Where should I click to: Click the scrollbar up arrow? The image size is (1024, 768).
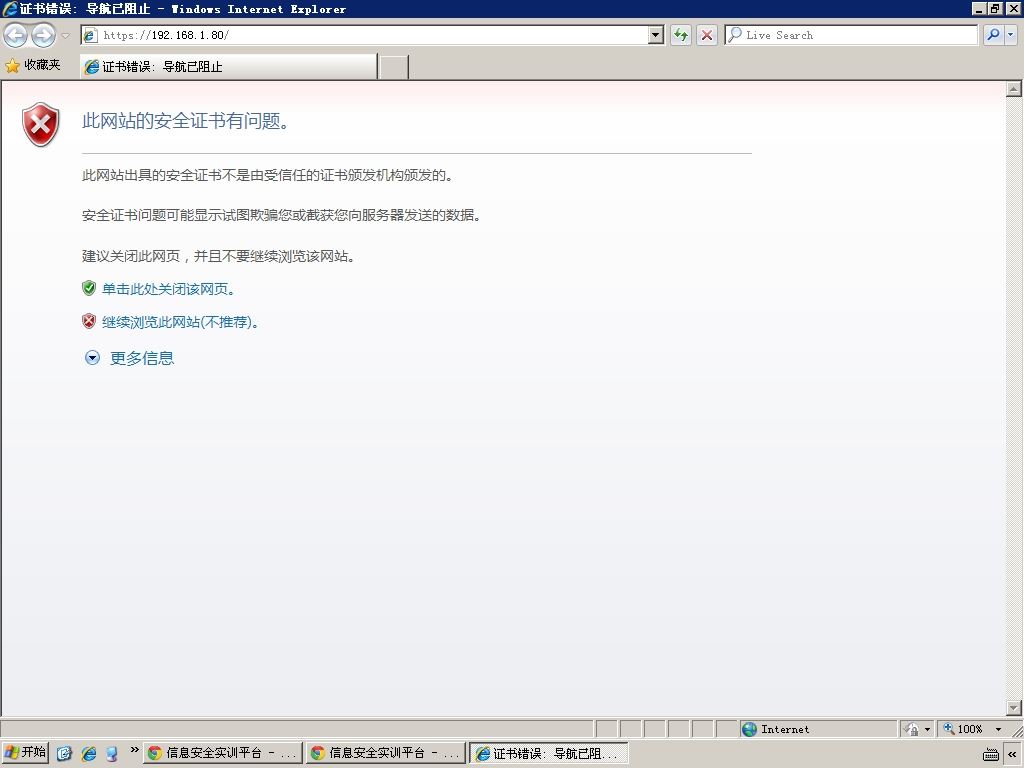[x=1014, y=89]
